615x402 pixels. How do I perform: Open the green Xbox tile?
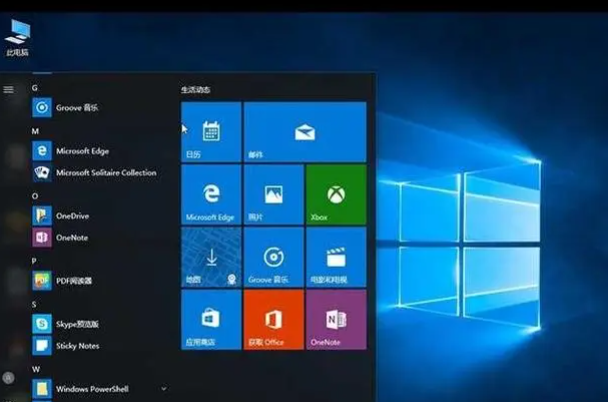336,195
